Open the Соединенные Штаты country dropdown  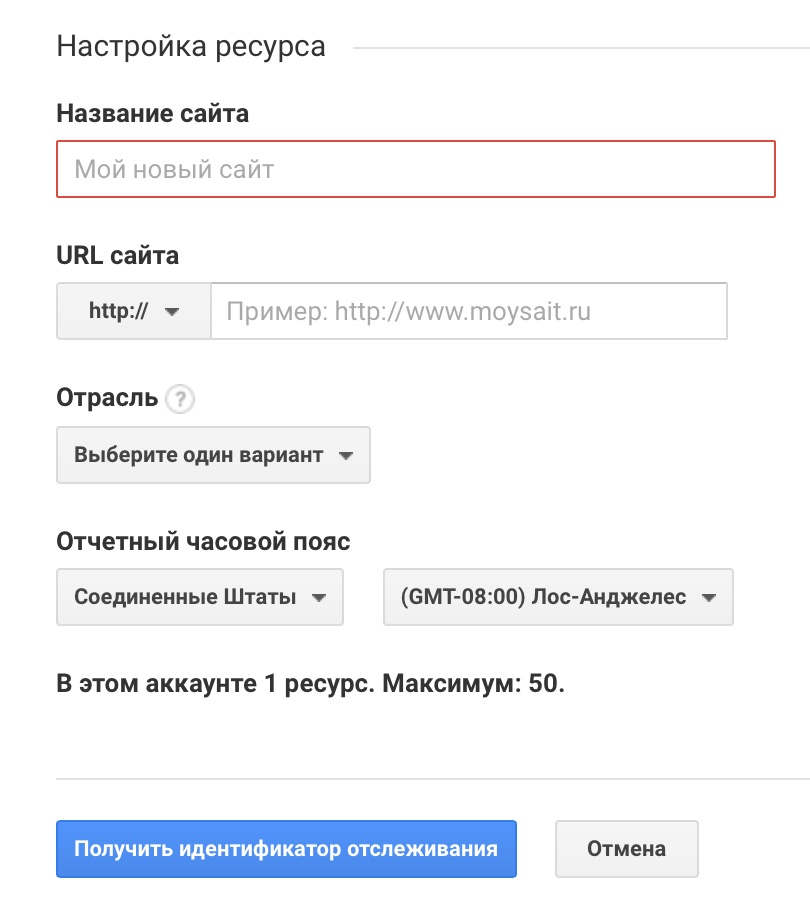199,597
